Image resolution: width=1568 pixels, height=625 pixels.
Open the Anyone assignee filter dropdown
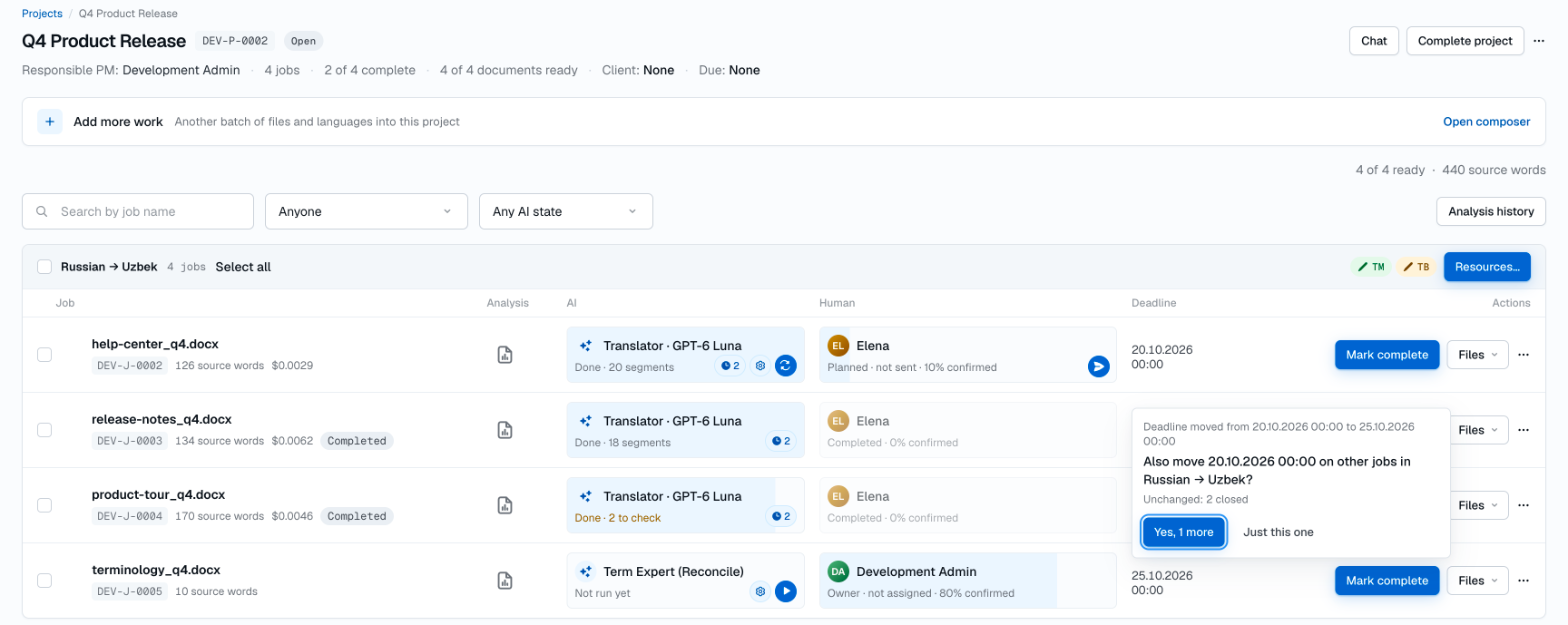[x=366, y=211]
